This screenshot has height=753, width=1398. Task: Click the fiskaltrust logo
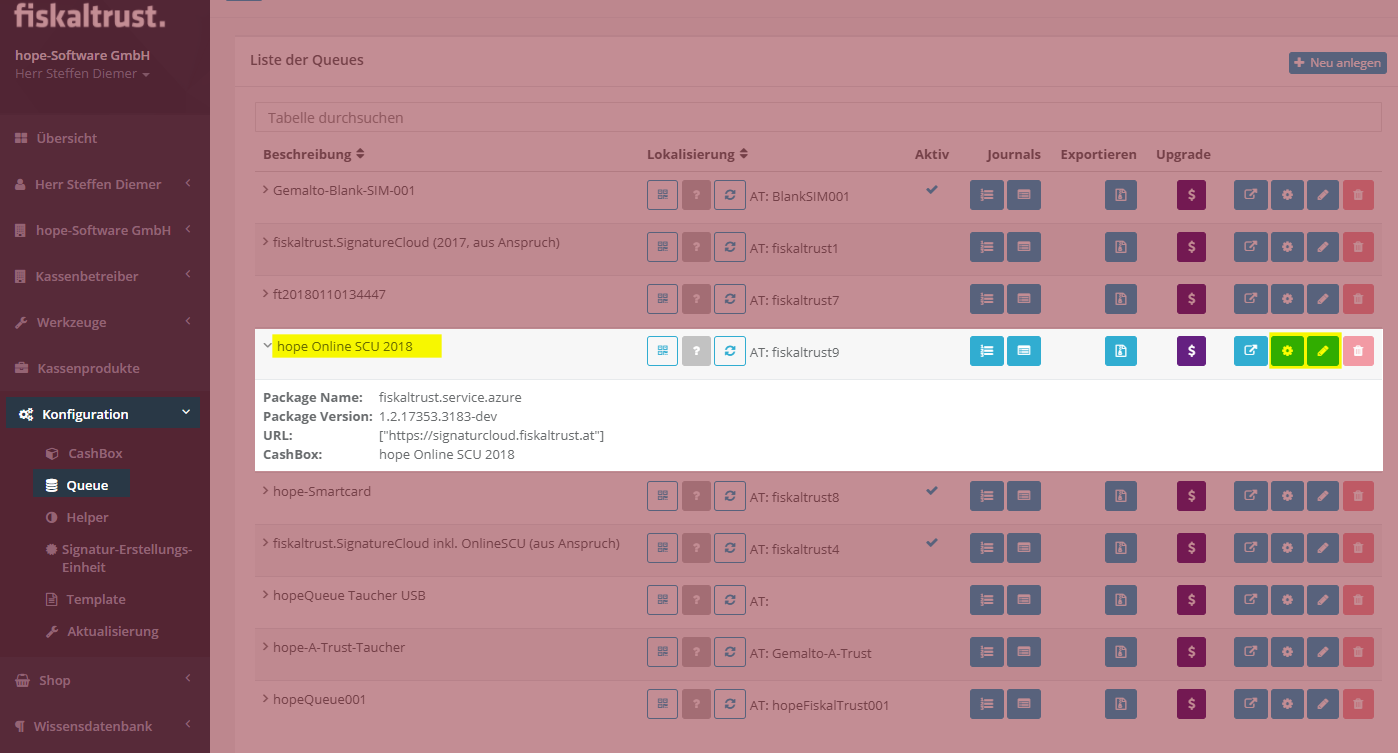click(x=90, y=16)
